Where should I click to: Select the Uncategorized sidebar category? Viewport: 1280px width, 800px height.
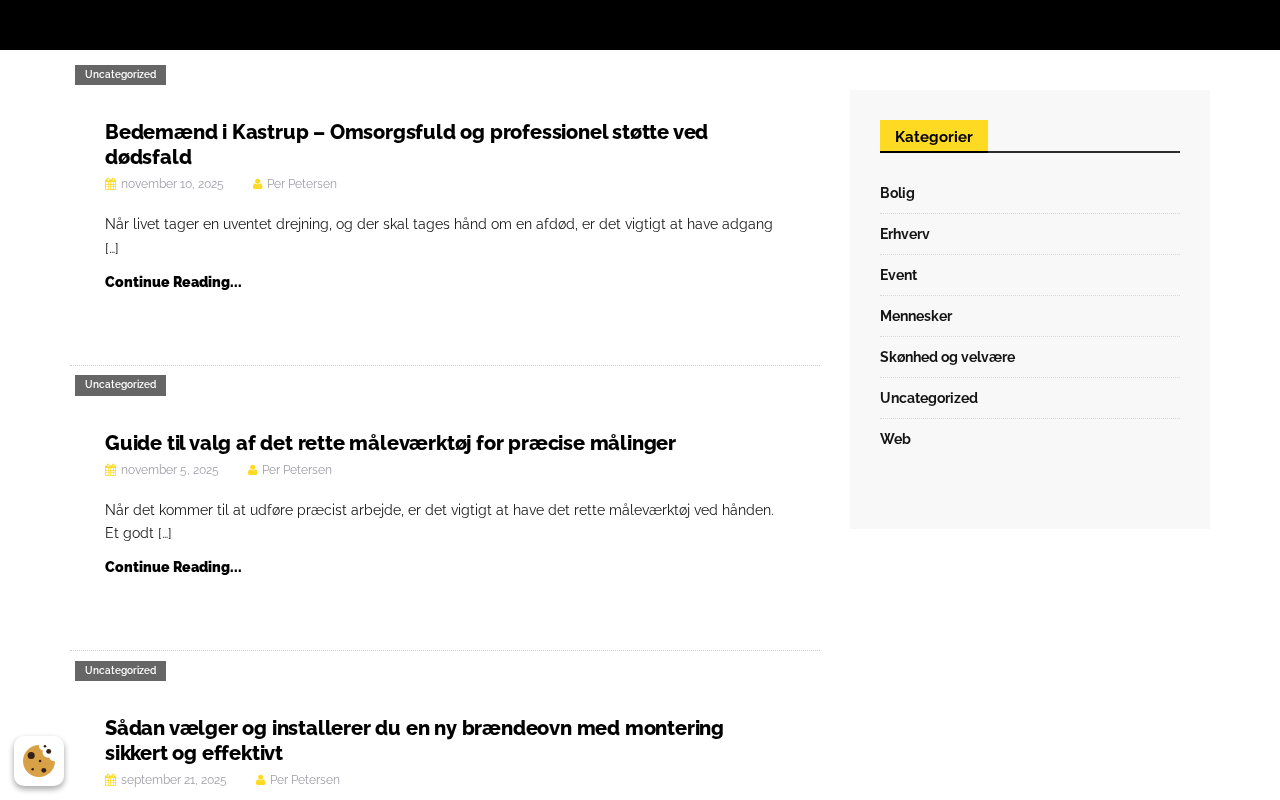(929, 398)
